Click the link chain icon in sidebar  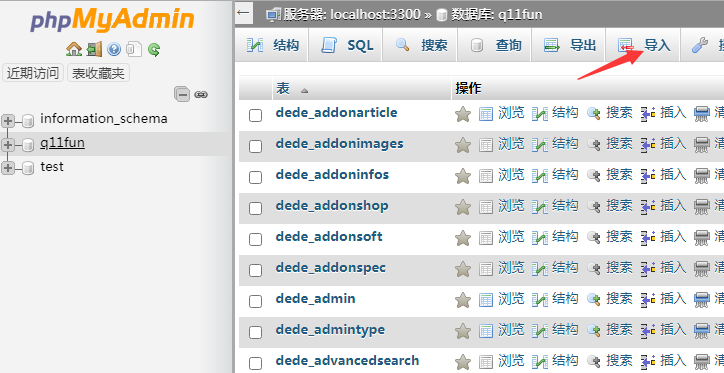pyautogui.click(x=200, y=94)
